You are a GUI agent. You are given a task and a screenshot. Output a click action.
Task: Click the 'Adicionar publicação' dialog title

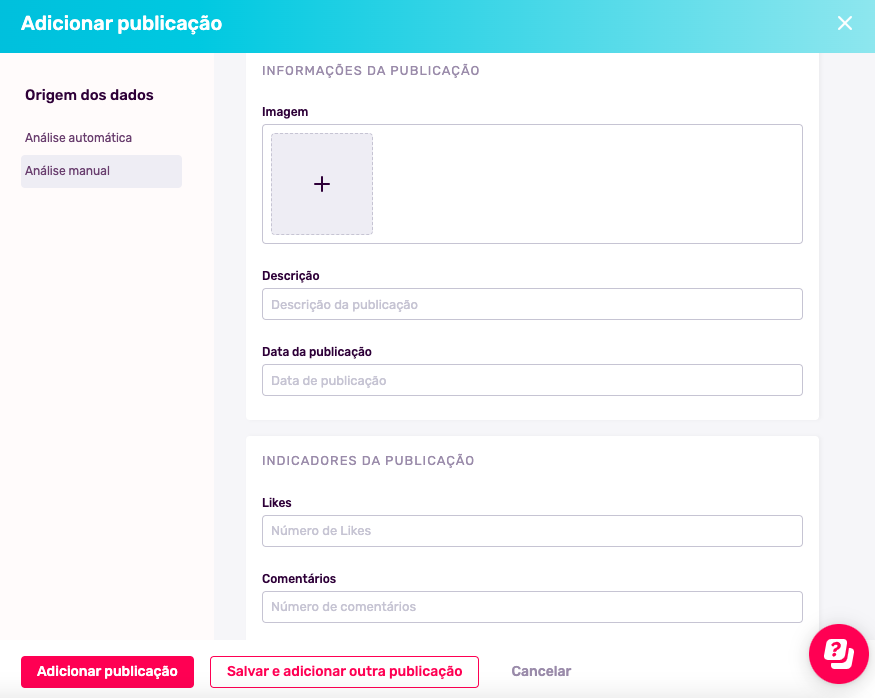point(122,23)
